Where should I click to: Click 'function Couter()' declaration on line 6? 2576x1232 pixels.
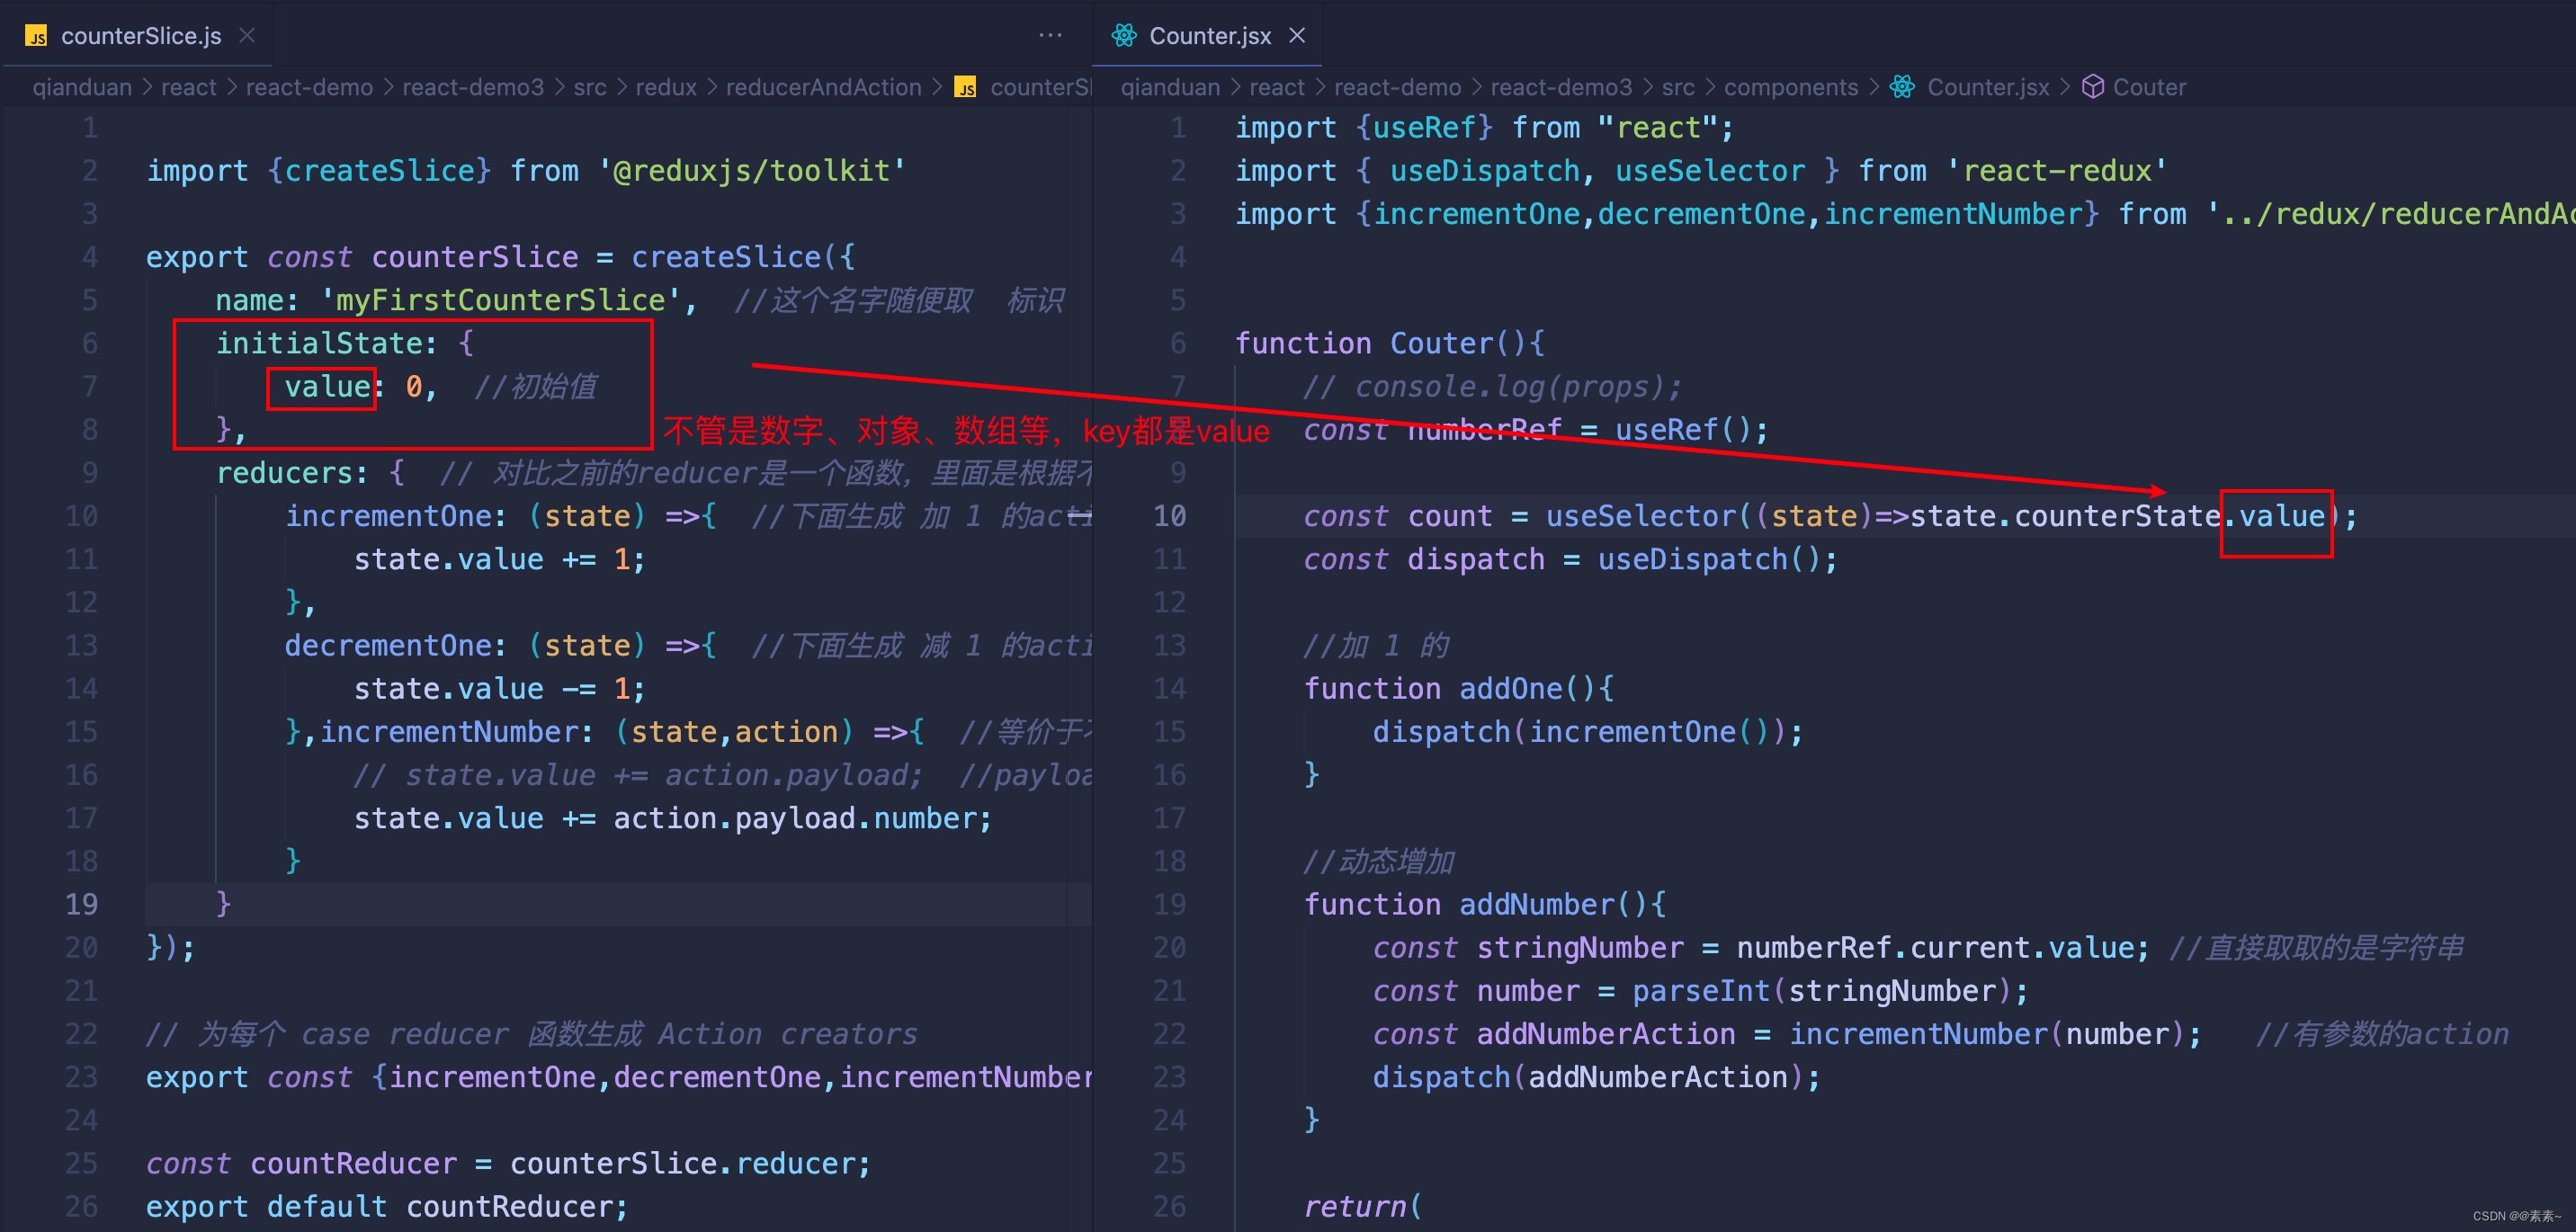click(x=1389, y=343)
